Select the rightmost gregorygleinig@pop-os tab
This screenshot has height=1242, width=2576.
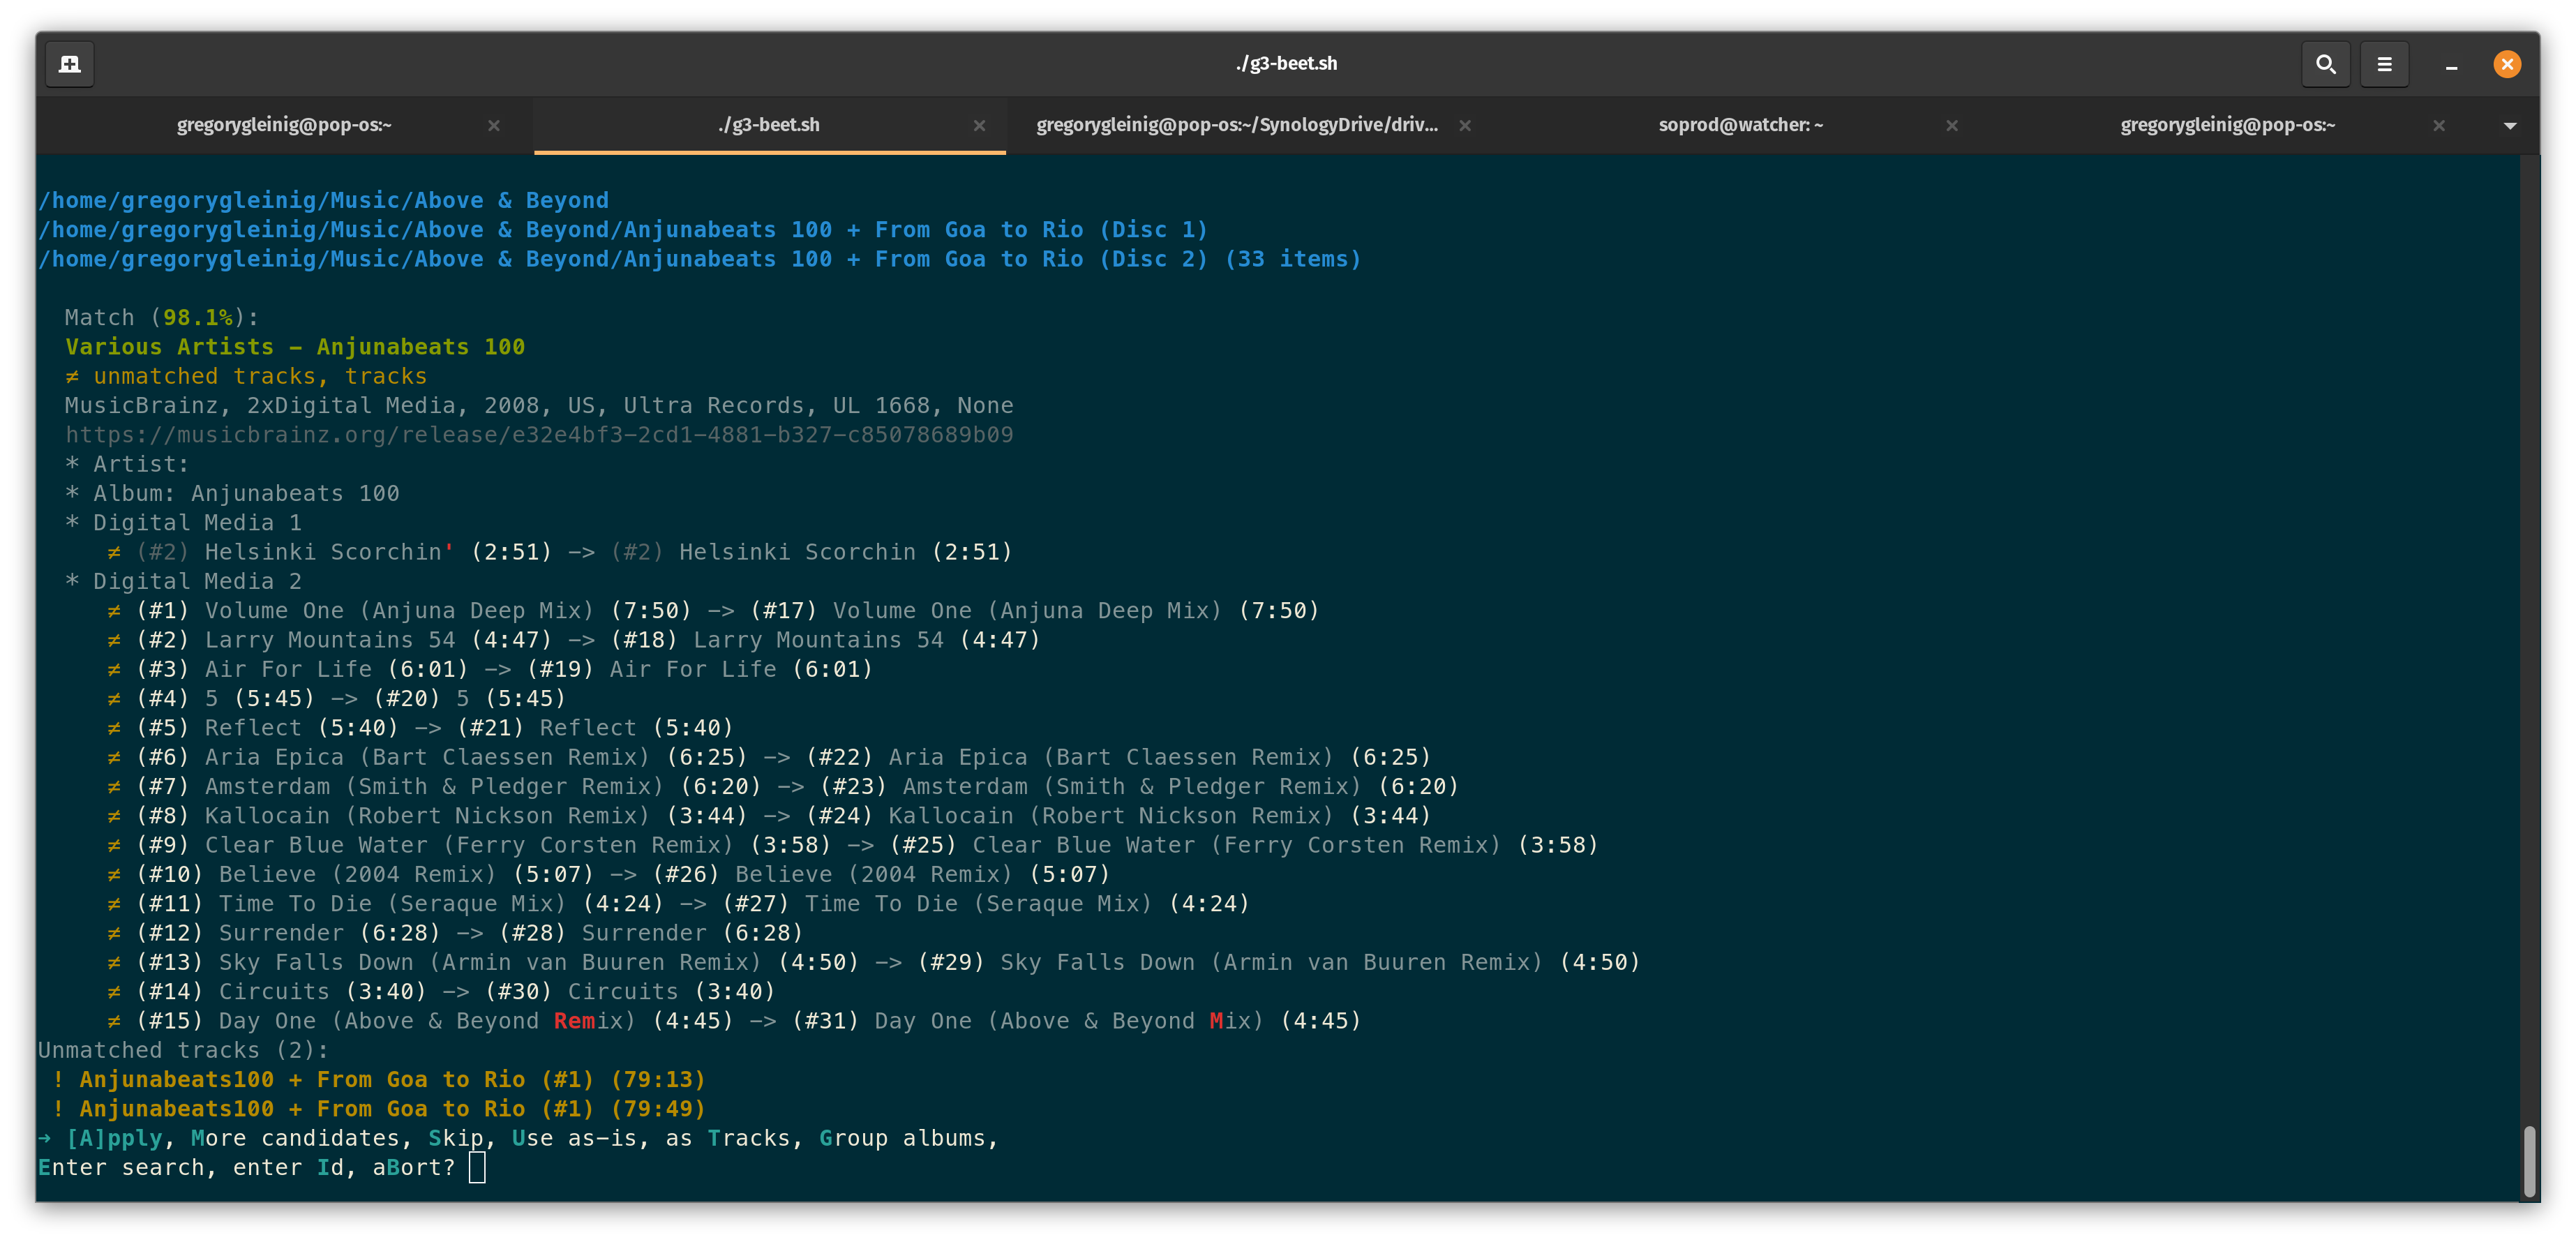coord(2227,125)
